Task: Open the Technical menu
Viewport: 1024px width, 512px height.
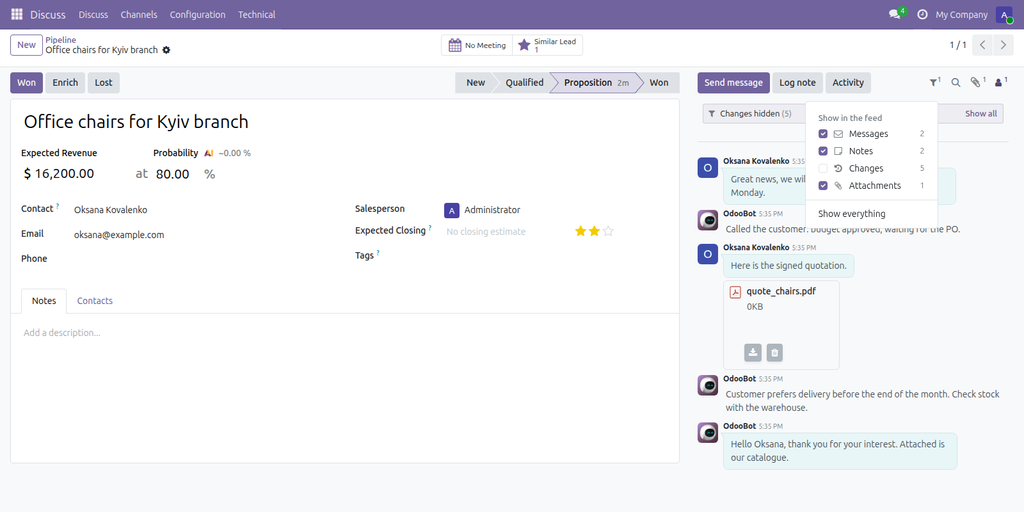Action: (x=257, y=14)
